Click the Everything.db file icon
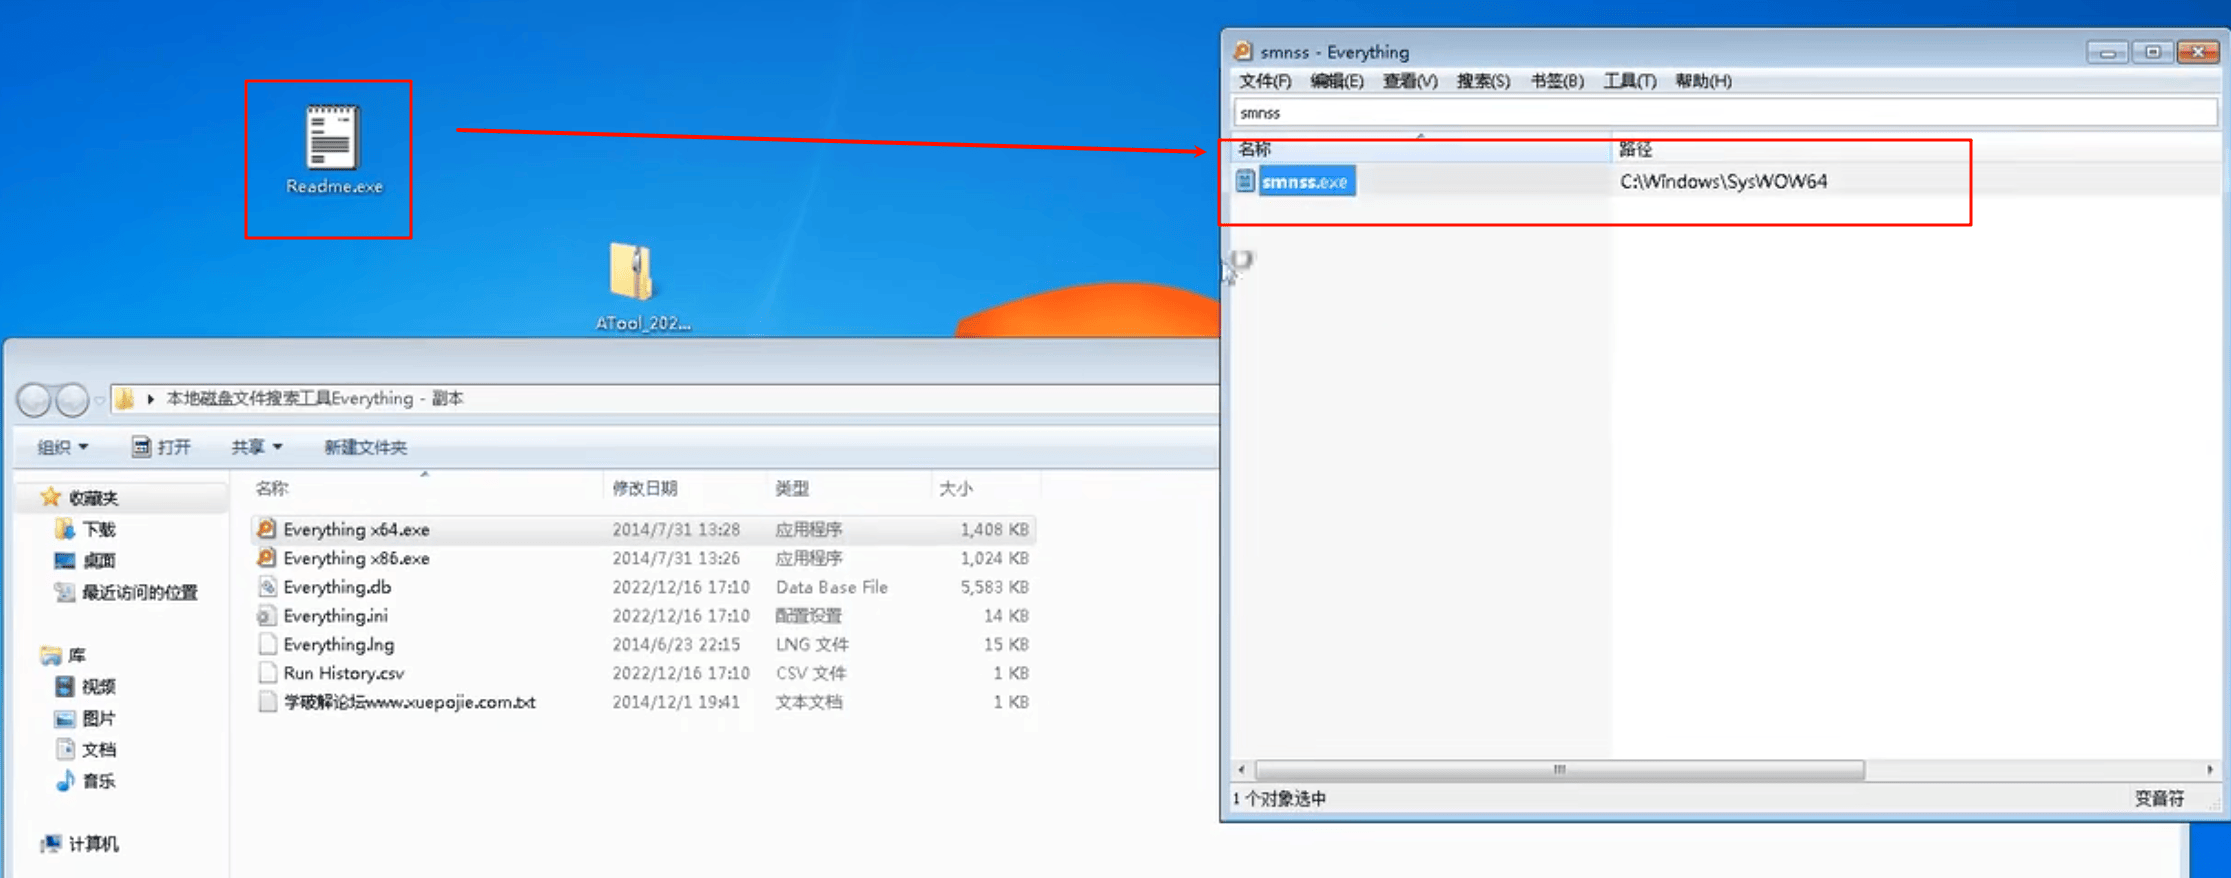Screen dimensions: 2231x878 266,587
